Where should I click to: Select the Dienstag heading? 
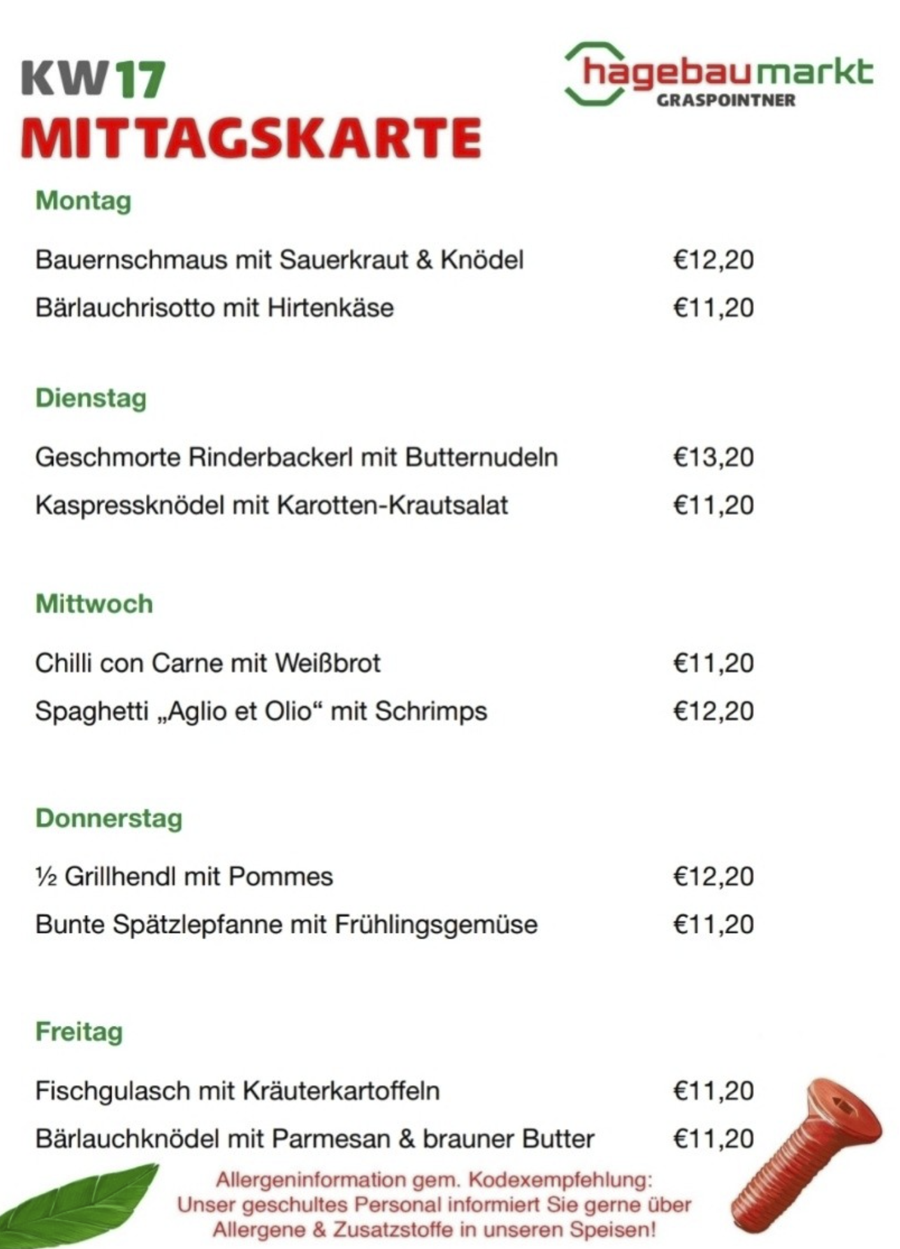91,398
